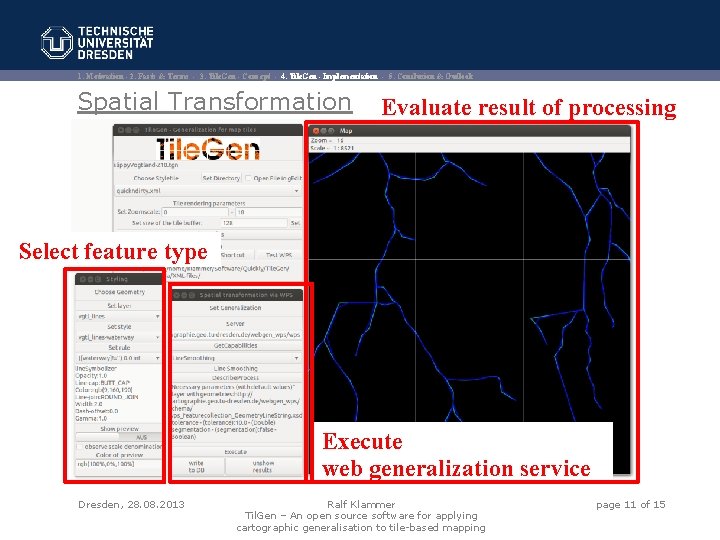The height and width of the screenshot is (540, 720).
Task: Go to '1. Motivation' section in slide navigation
Action: tap(100, 76)
